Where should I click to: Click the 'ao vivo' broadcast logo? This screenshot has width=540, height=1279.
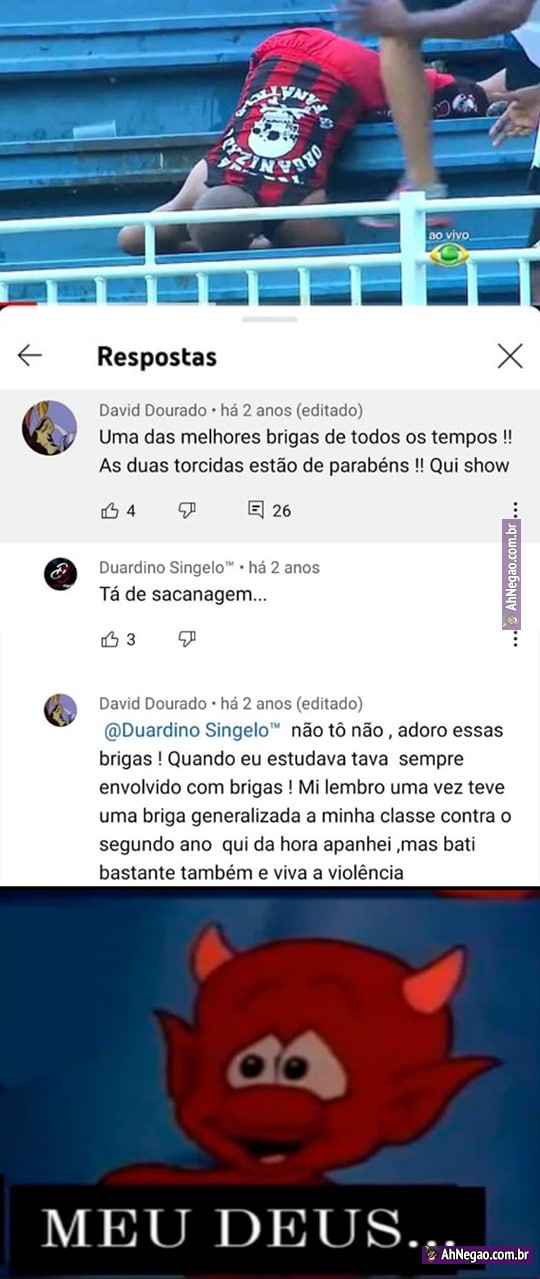pyautogui.click(x=449, y=249)
